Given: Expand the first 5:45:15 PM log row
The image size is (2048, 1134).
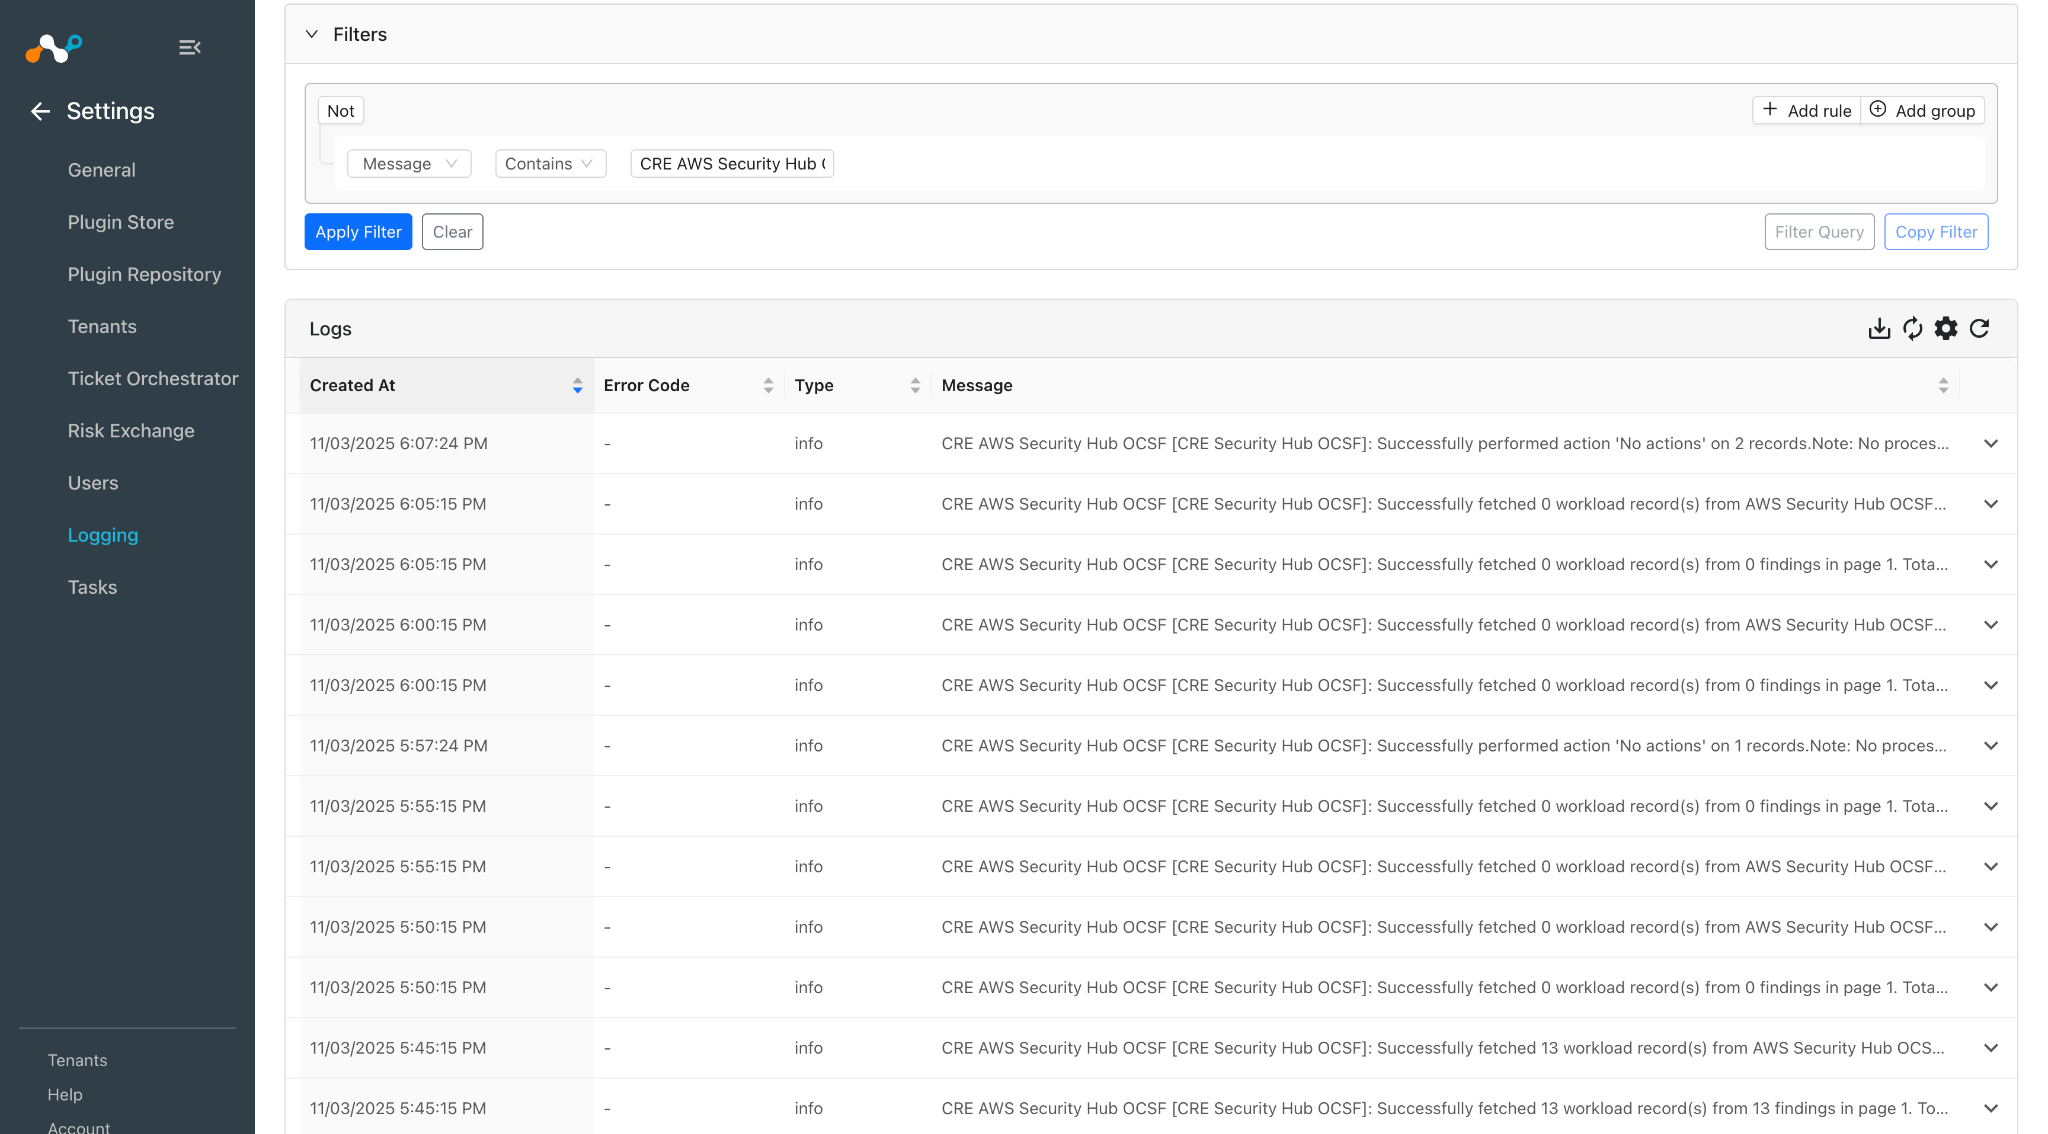Looking at the screenshot, I should pos(1991,1048).
